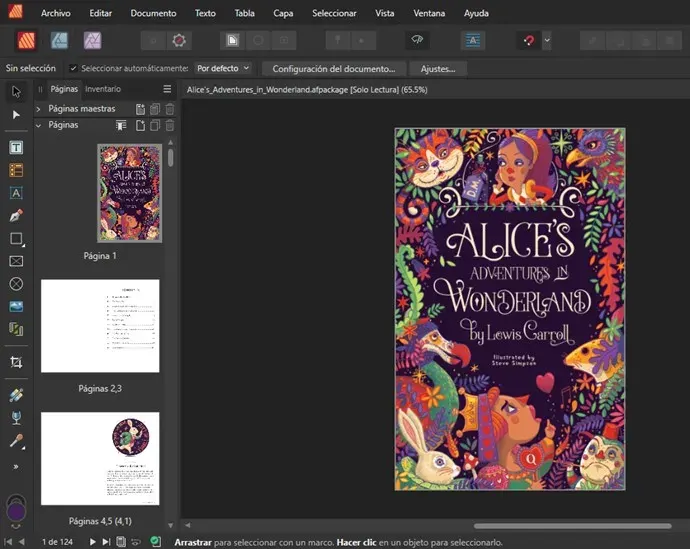
Task: Switch to the Designer persona
Action: point(59,41)
